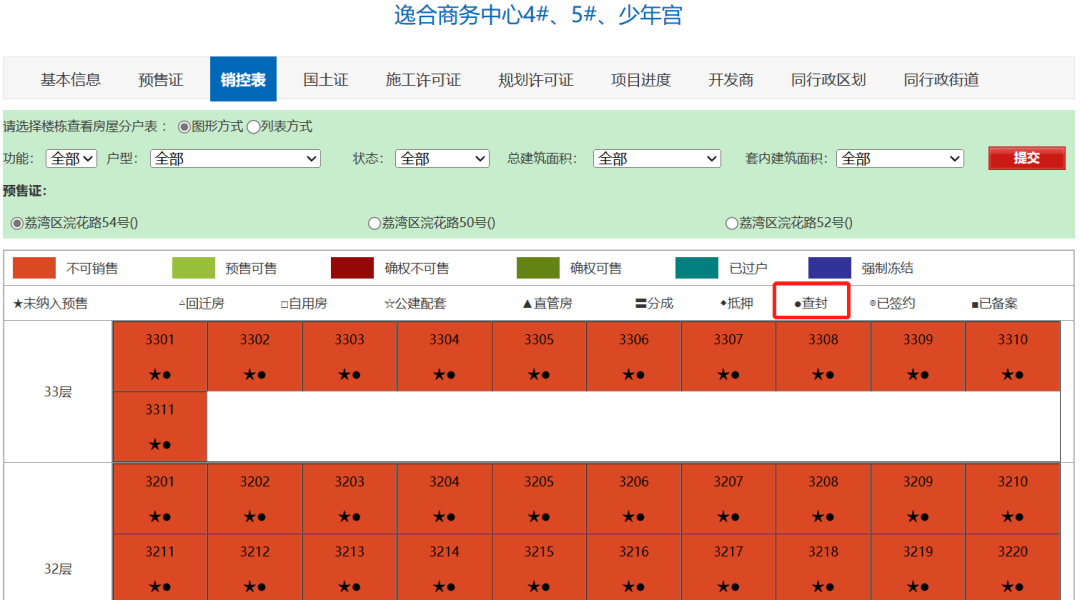Click the 不可销售 orange-red legend swatch
Image resolution: width=1080 pixels, height=600 pixels.
34,268
